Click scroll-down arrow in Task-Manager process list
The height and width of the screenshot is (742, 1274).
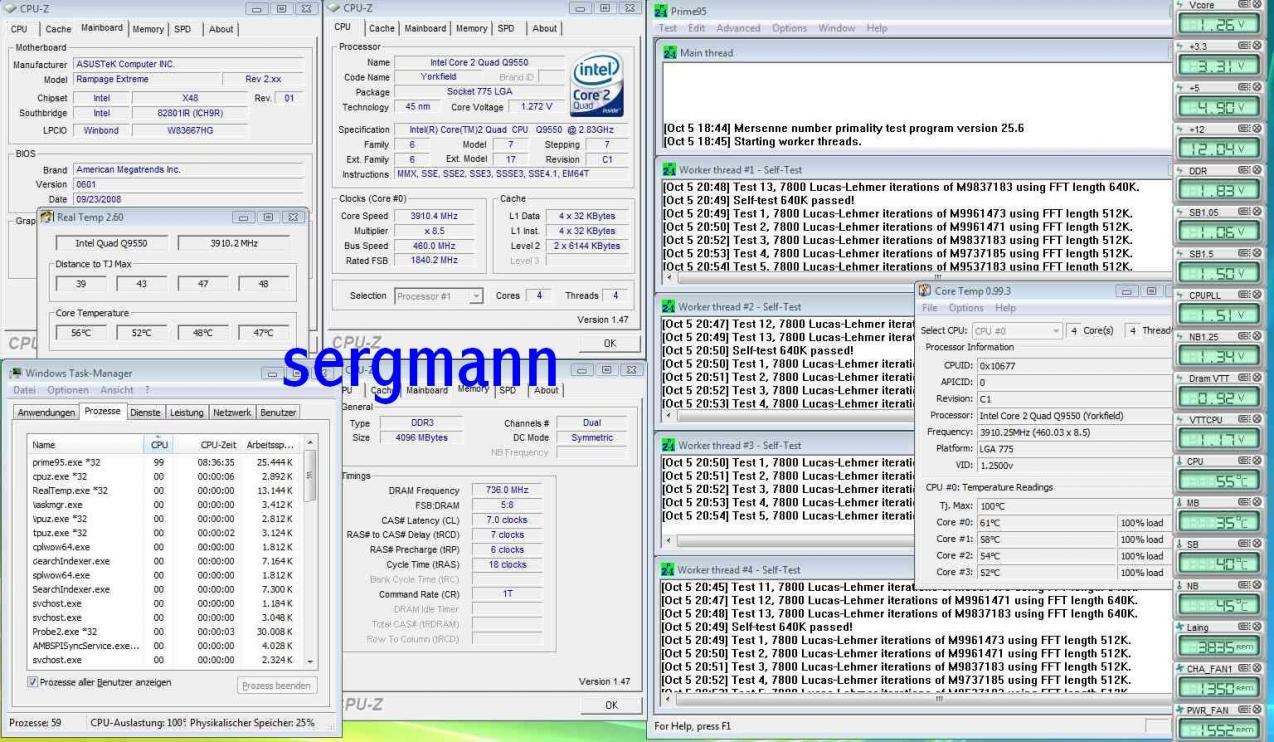[310, 662]
